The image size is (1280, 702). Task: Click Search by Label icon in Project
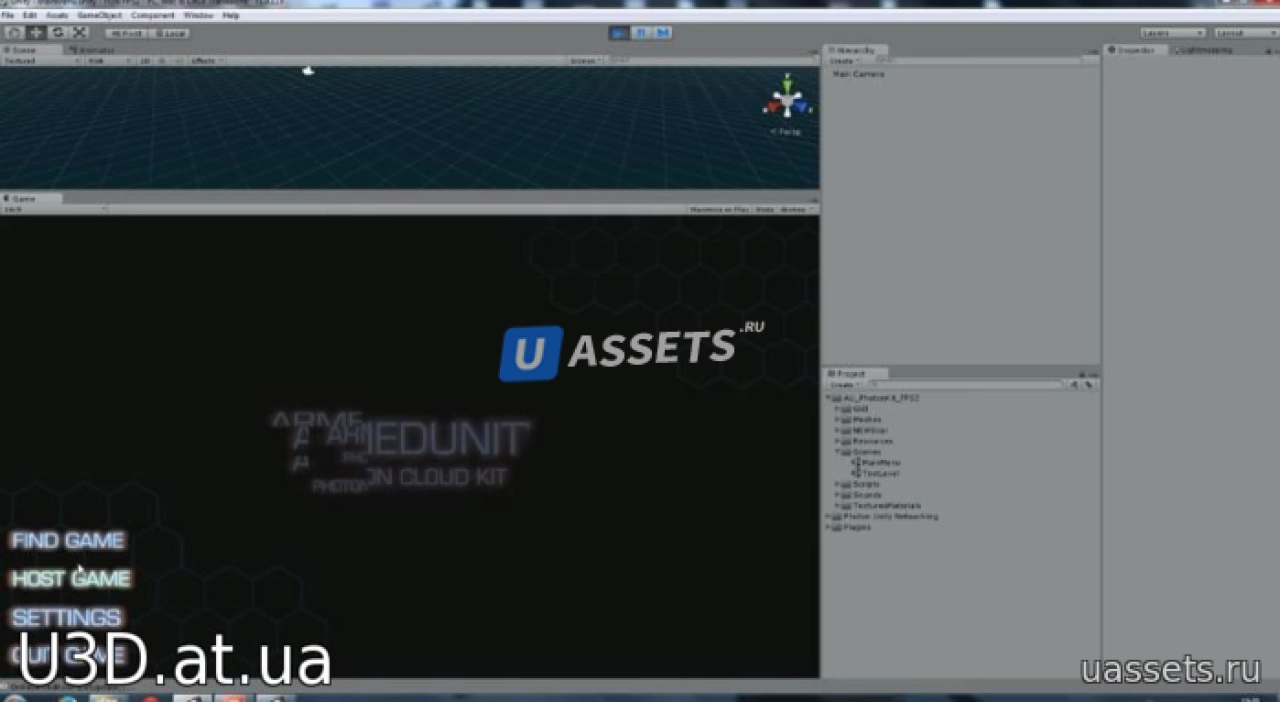coord(1090,384)
